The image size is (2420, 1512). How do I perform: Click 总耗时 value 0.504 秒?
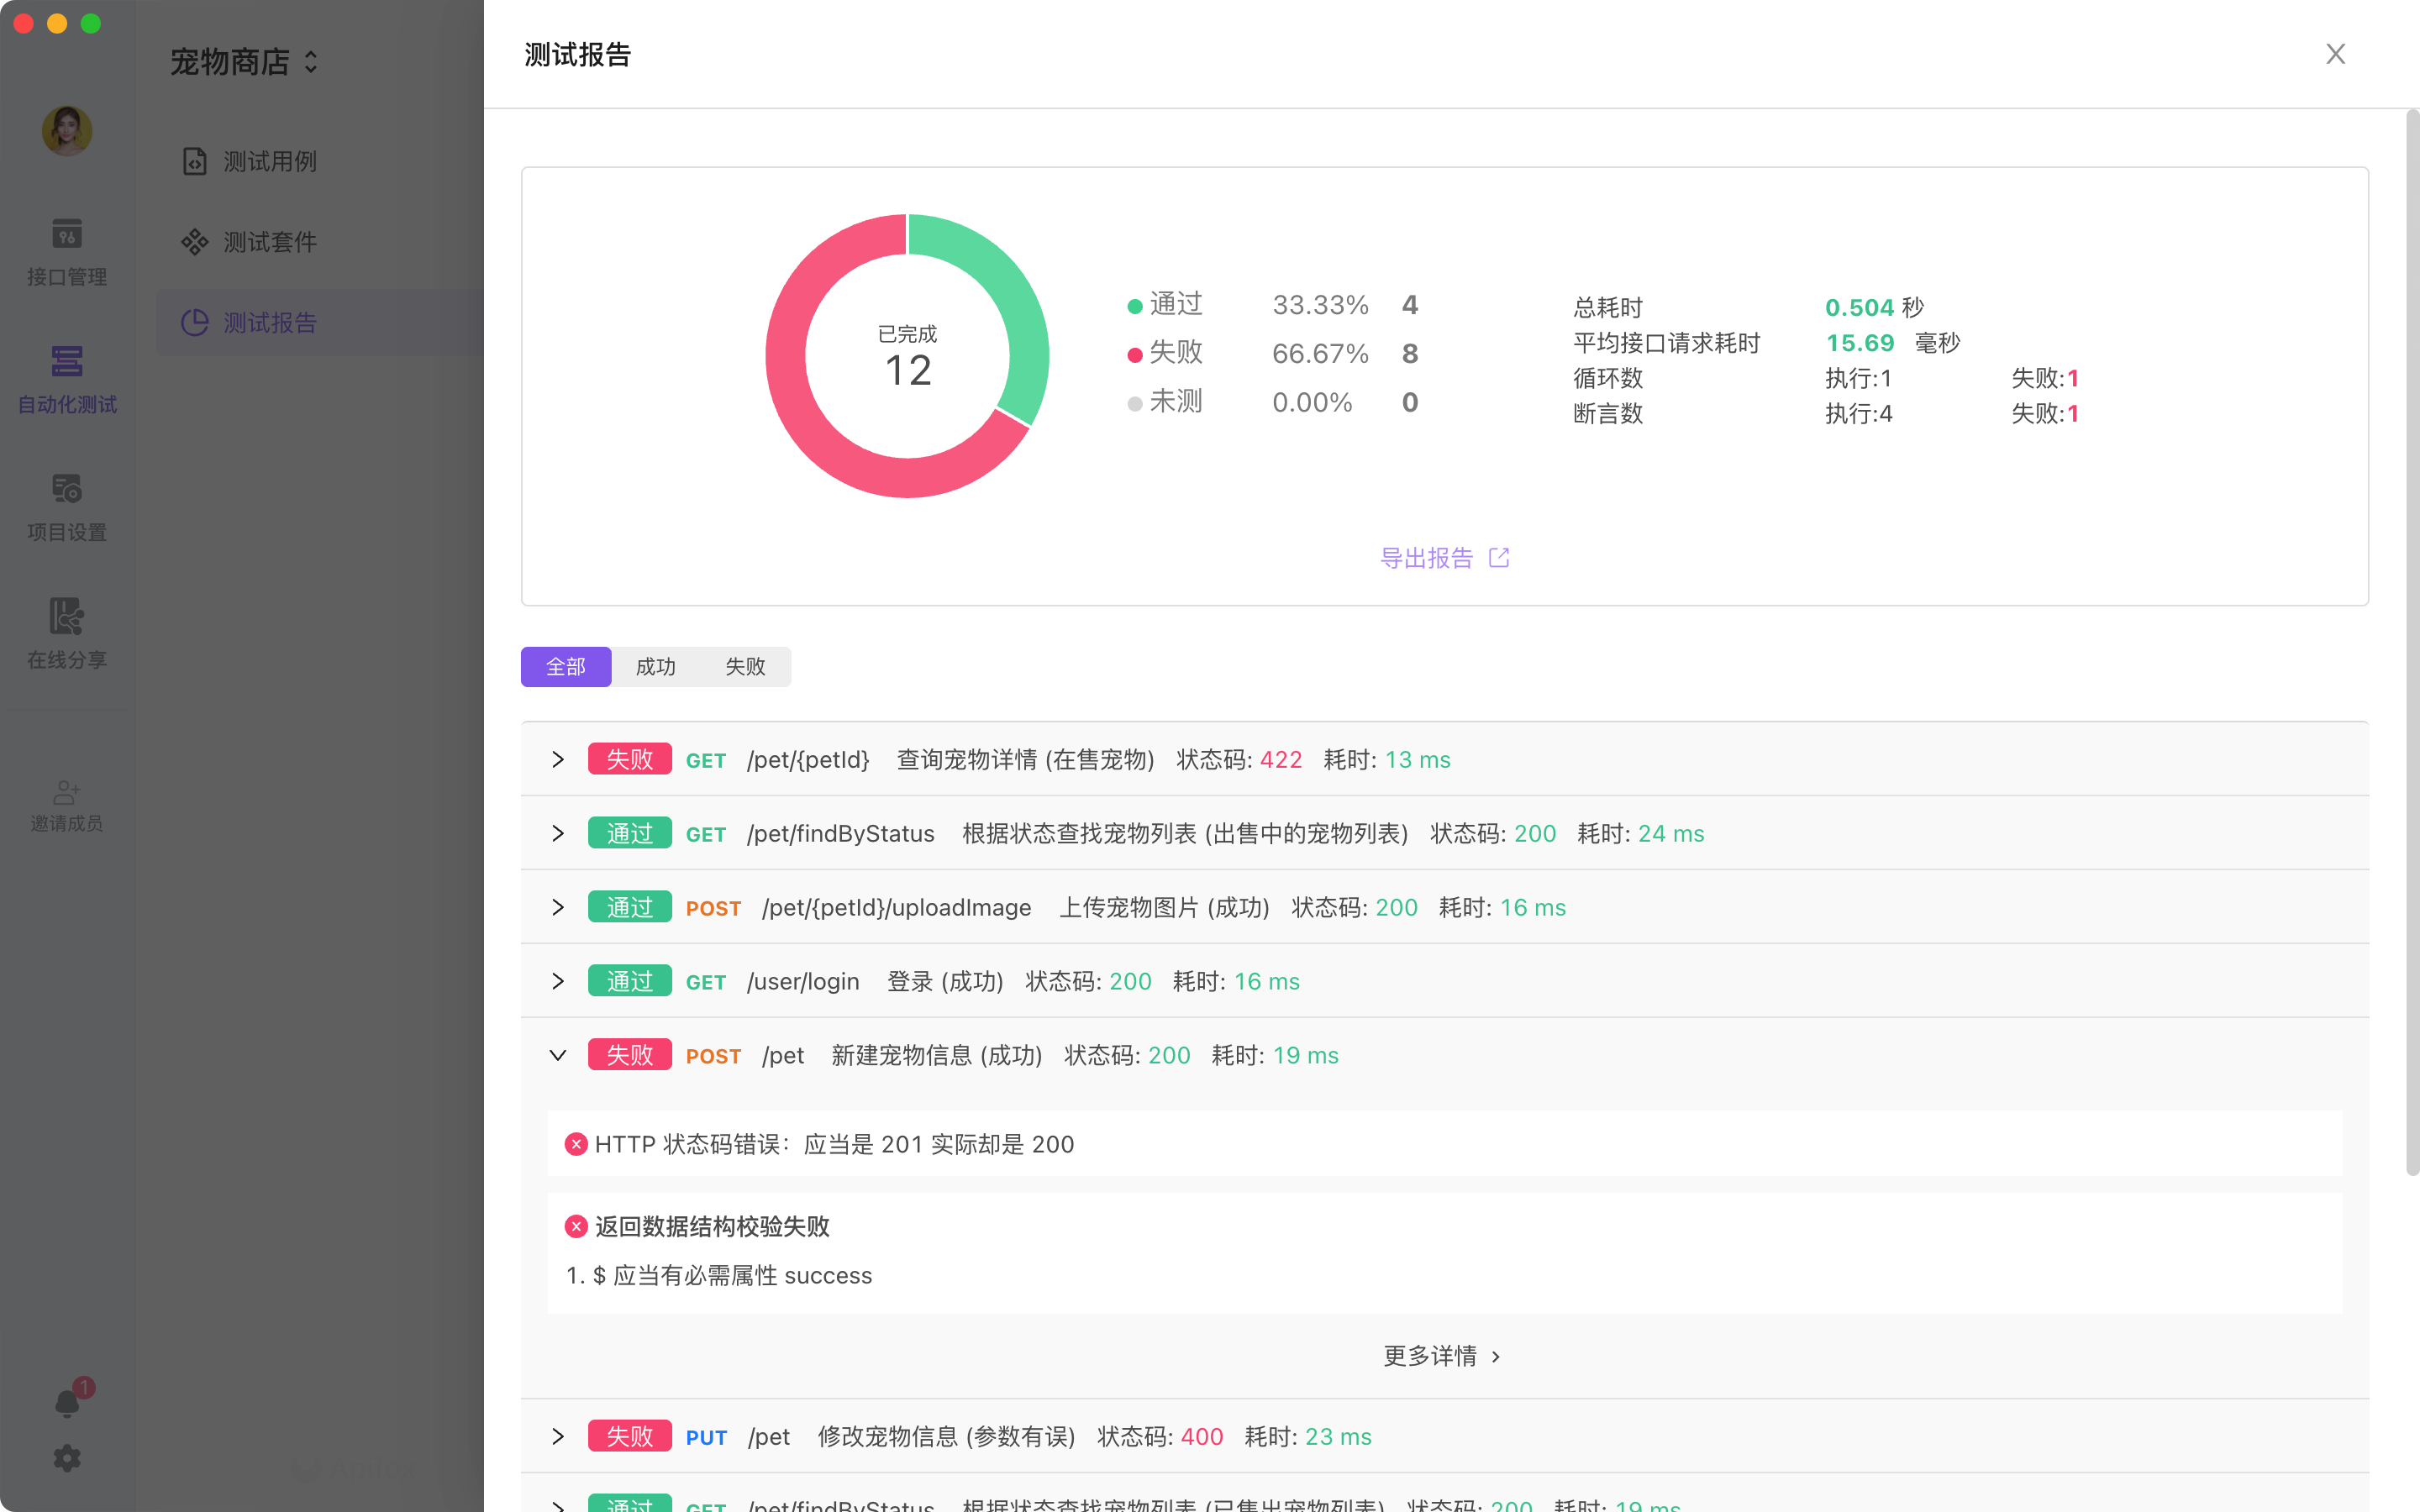coord(1874,307)
